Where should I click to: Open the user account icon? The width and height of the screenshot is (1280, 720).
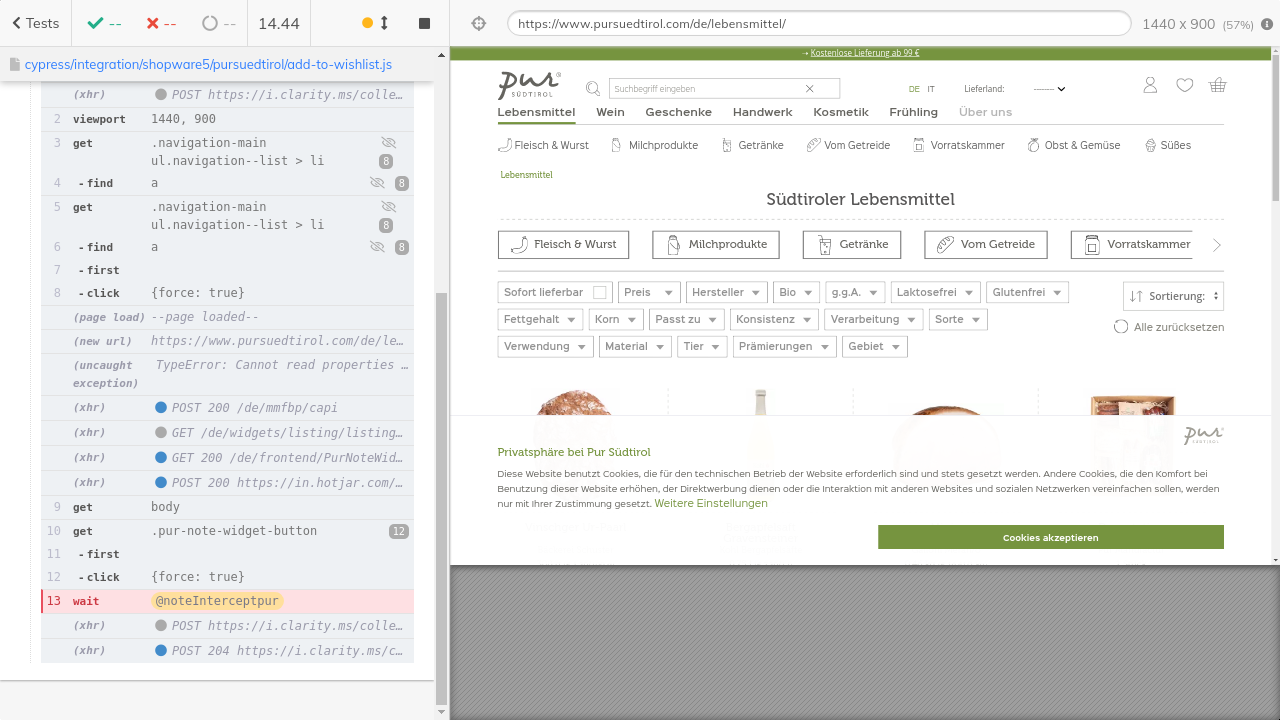(x=1150, y=86)
